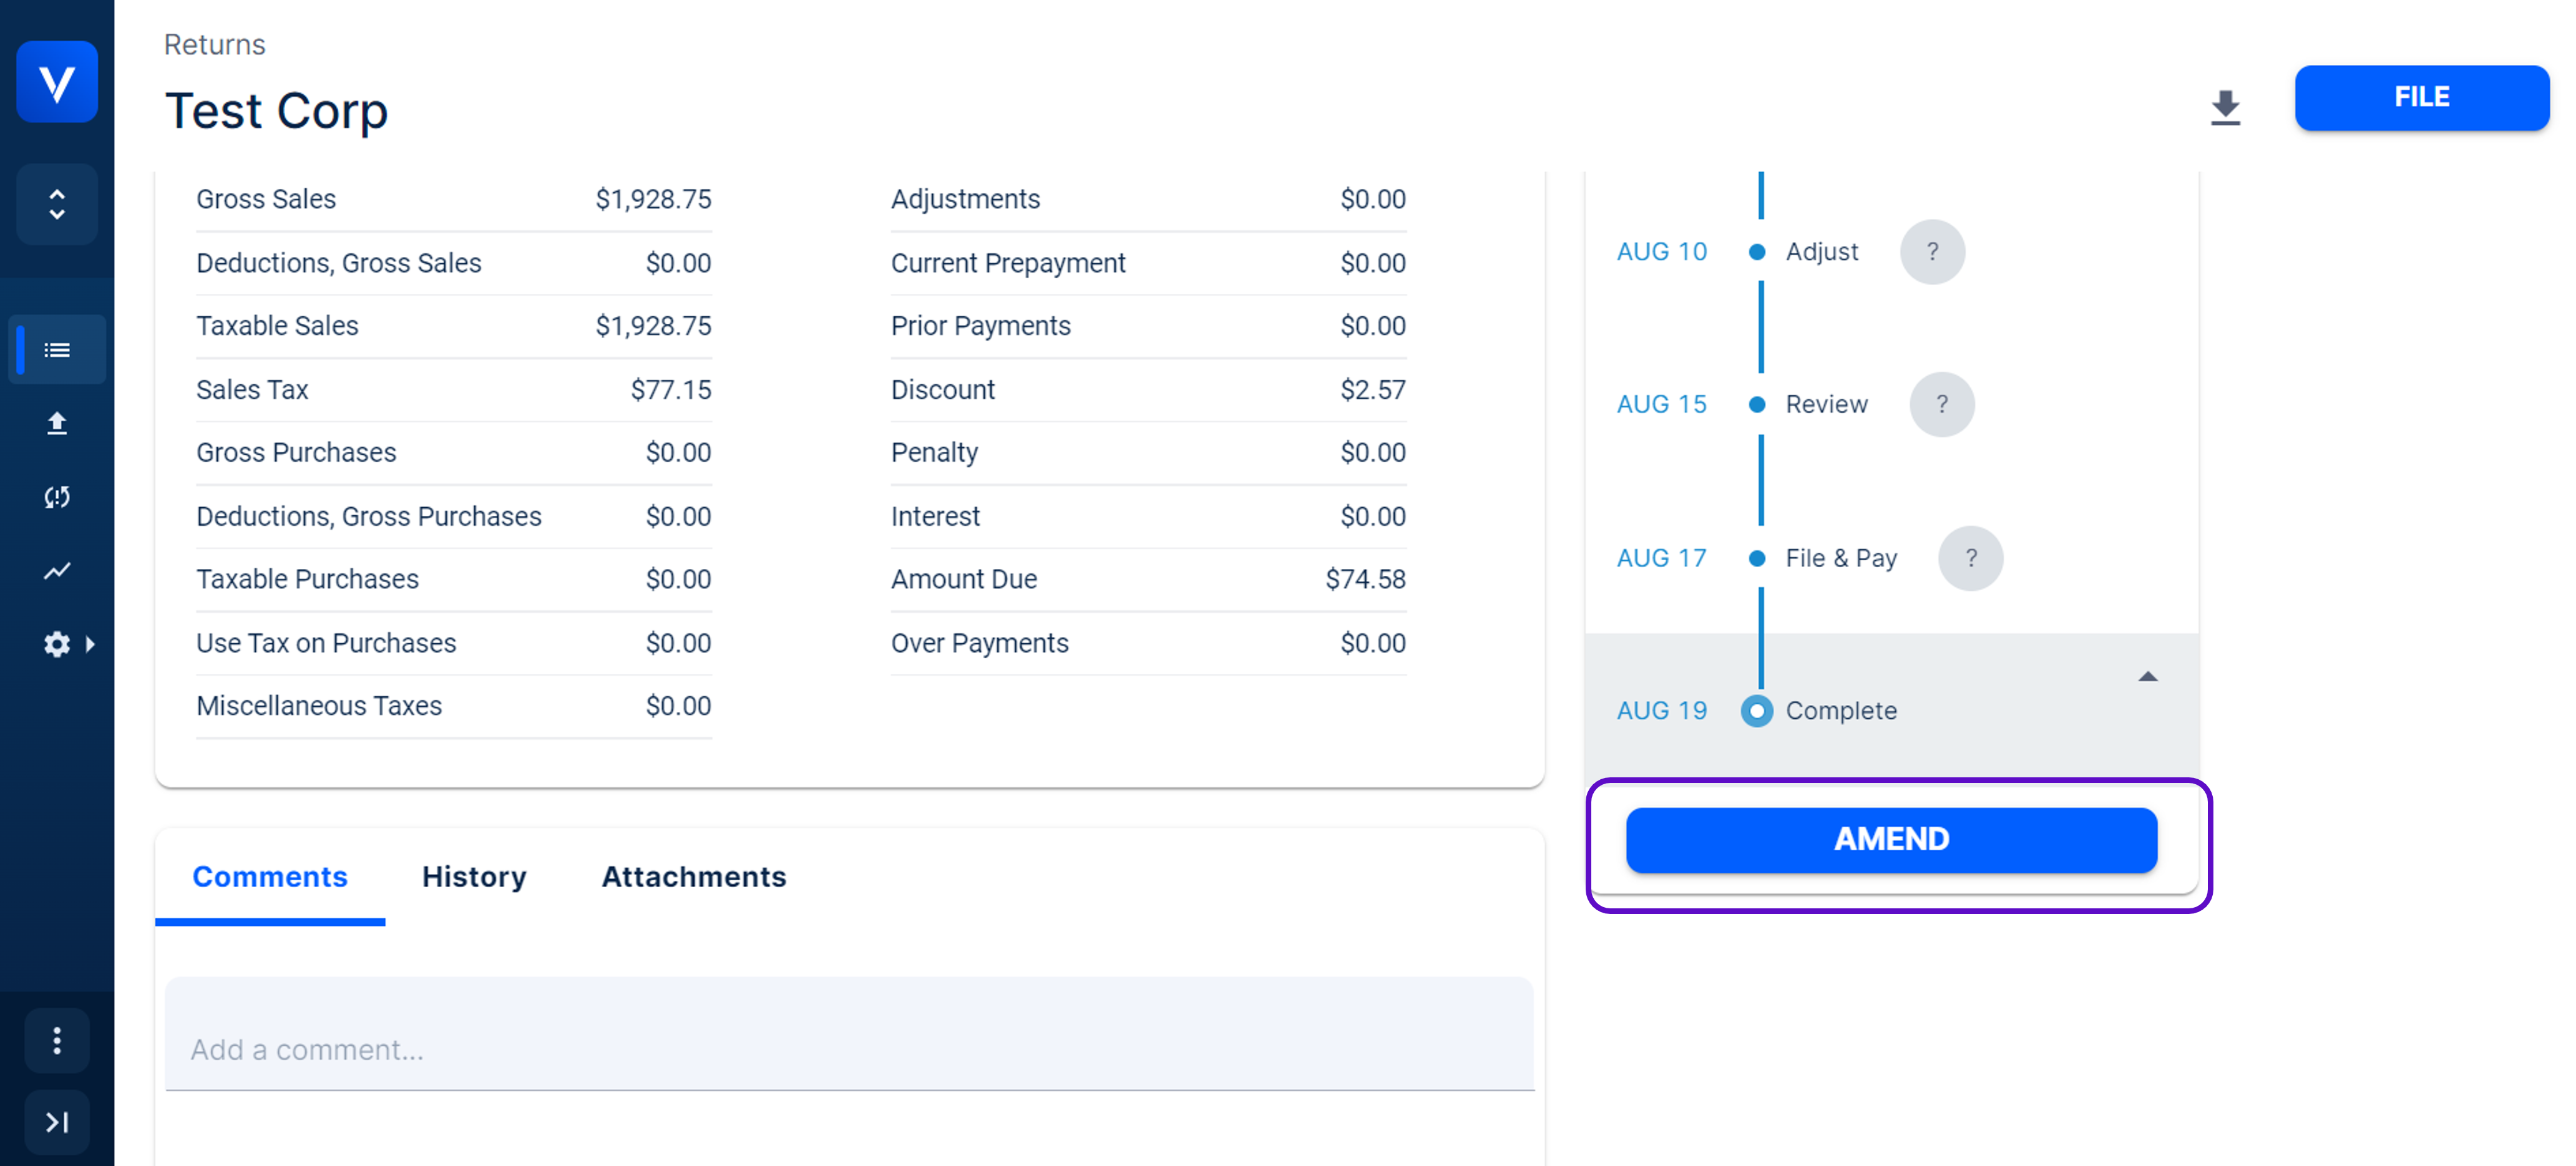Download the return using download icon
2576x1166 pixels.
click(2225, 107)
